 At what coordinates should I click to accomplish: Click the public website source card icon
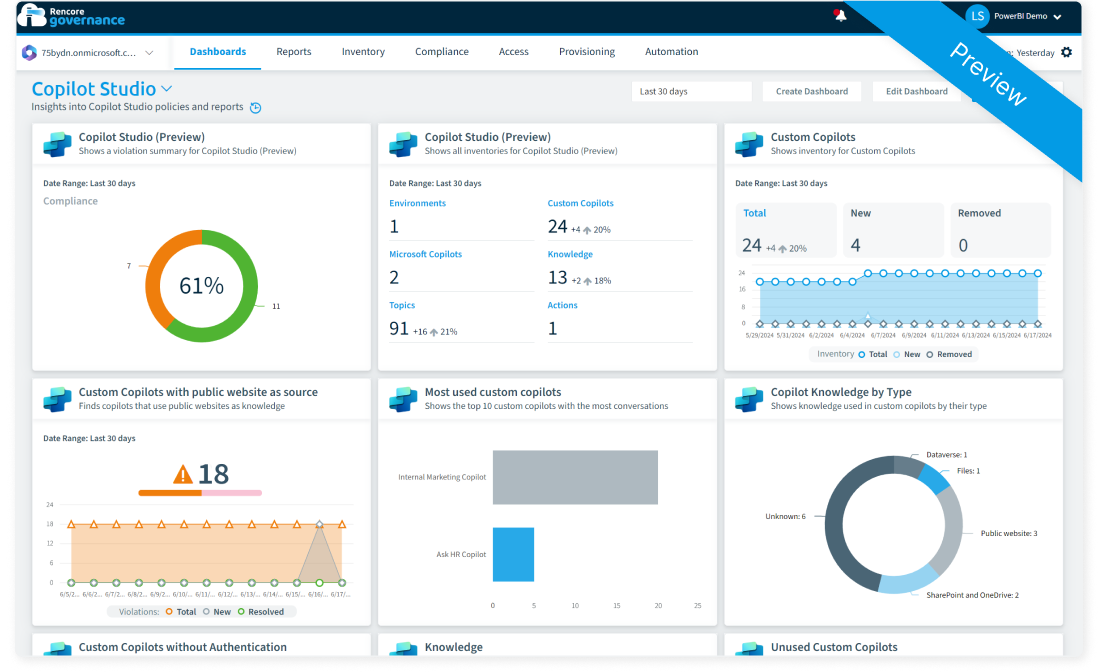[57, 399]
